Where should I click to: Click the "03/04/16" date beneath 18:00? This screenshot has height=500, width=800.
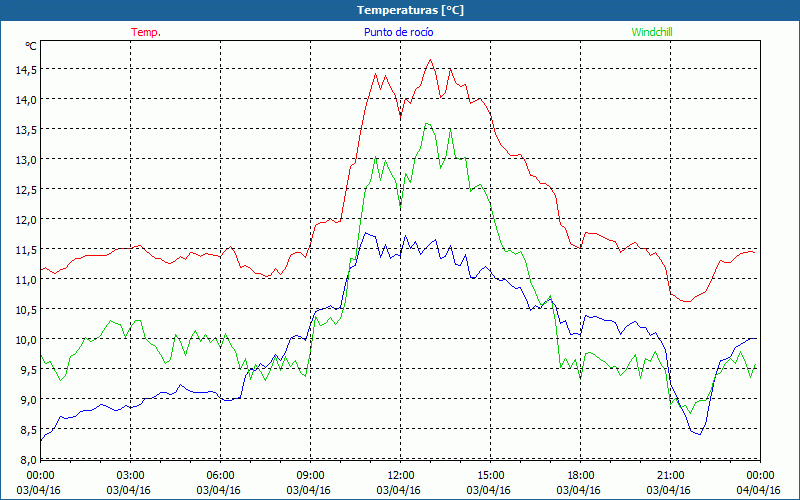point(579,490)
